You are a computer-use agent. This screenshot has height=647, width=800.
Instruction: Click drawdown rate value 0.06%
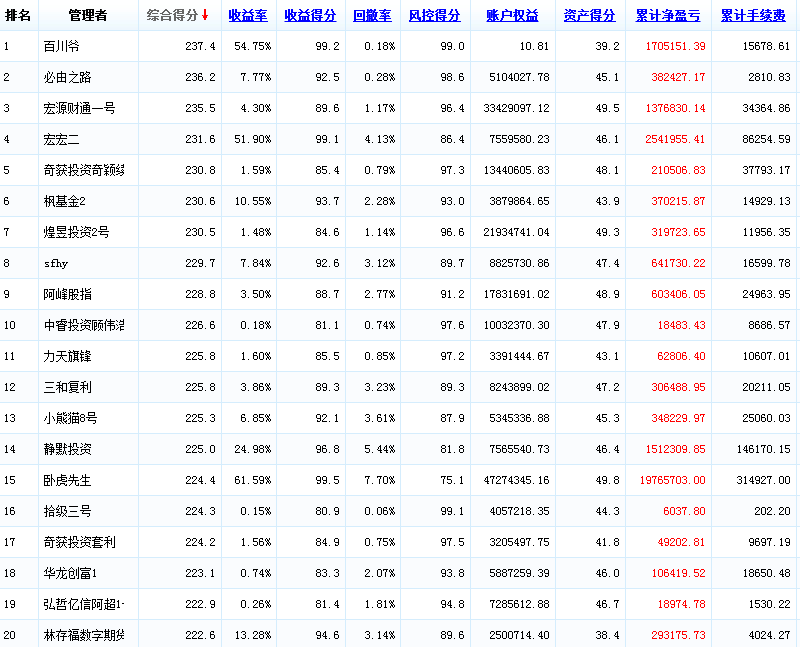380,511
